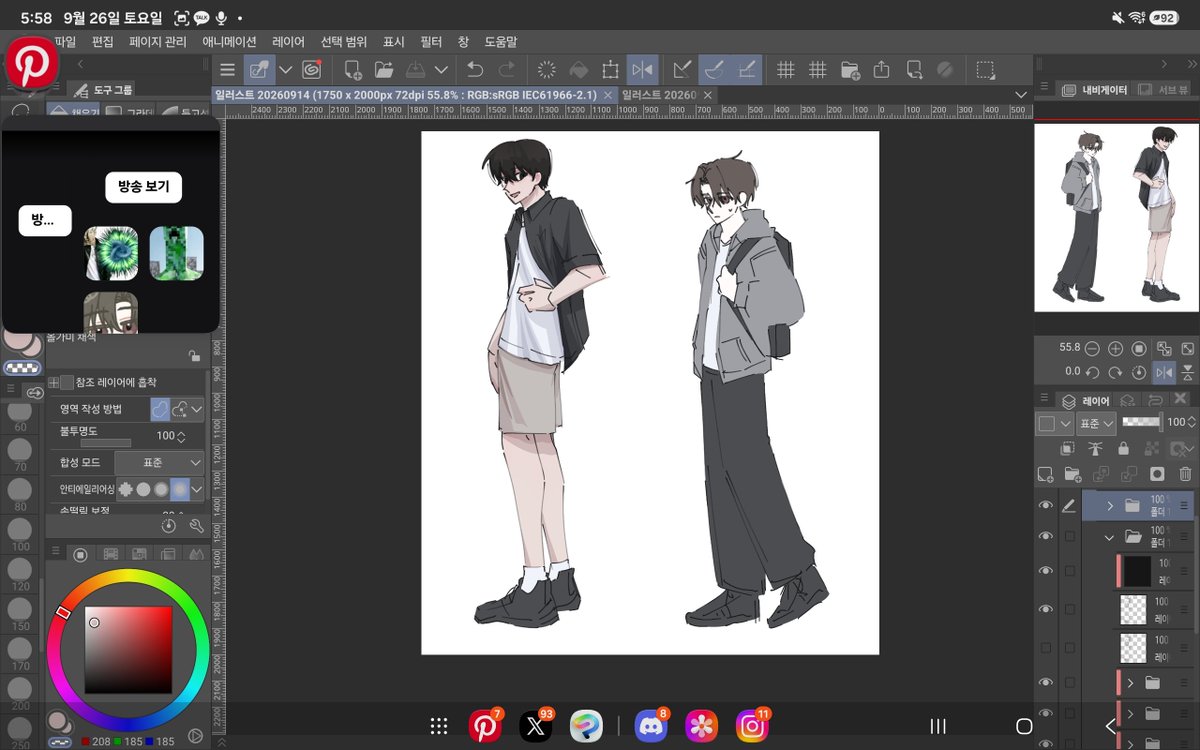The width and height of the screenshot is (1200, 750).
Task: Click the Scale/Rotate transform icon
Action: point(610,70)
